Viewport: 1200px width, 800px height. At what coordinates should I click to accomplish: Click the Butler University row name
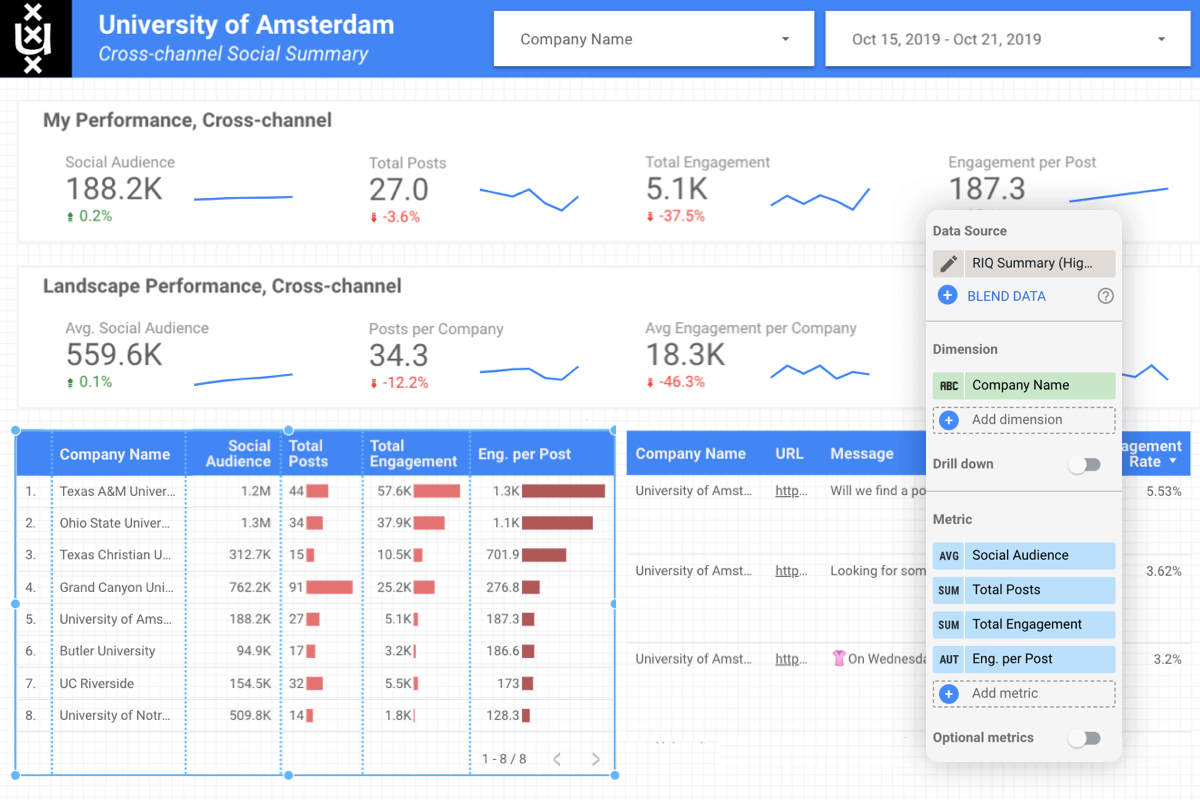click(x=107, y=651)
